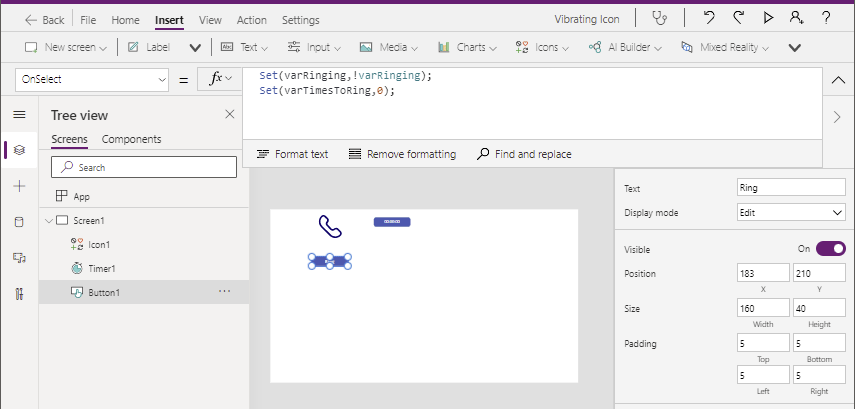Open the Mixed Reality dropdown

725,47
